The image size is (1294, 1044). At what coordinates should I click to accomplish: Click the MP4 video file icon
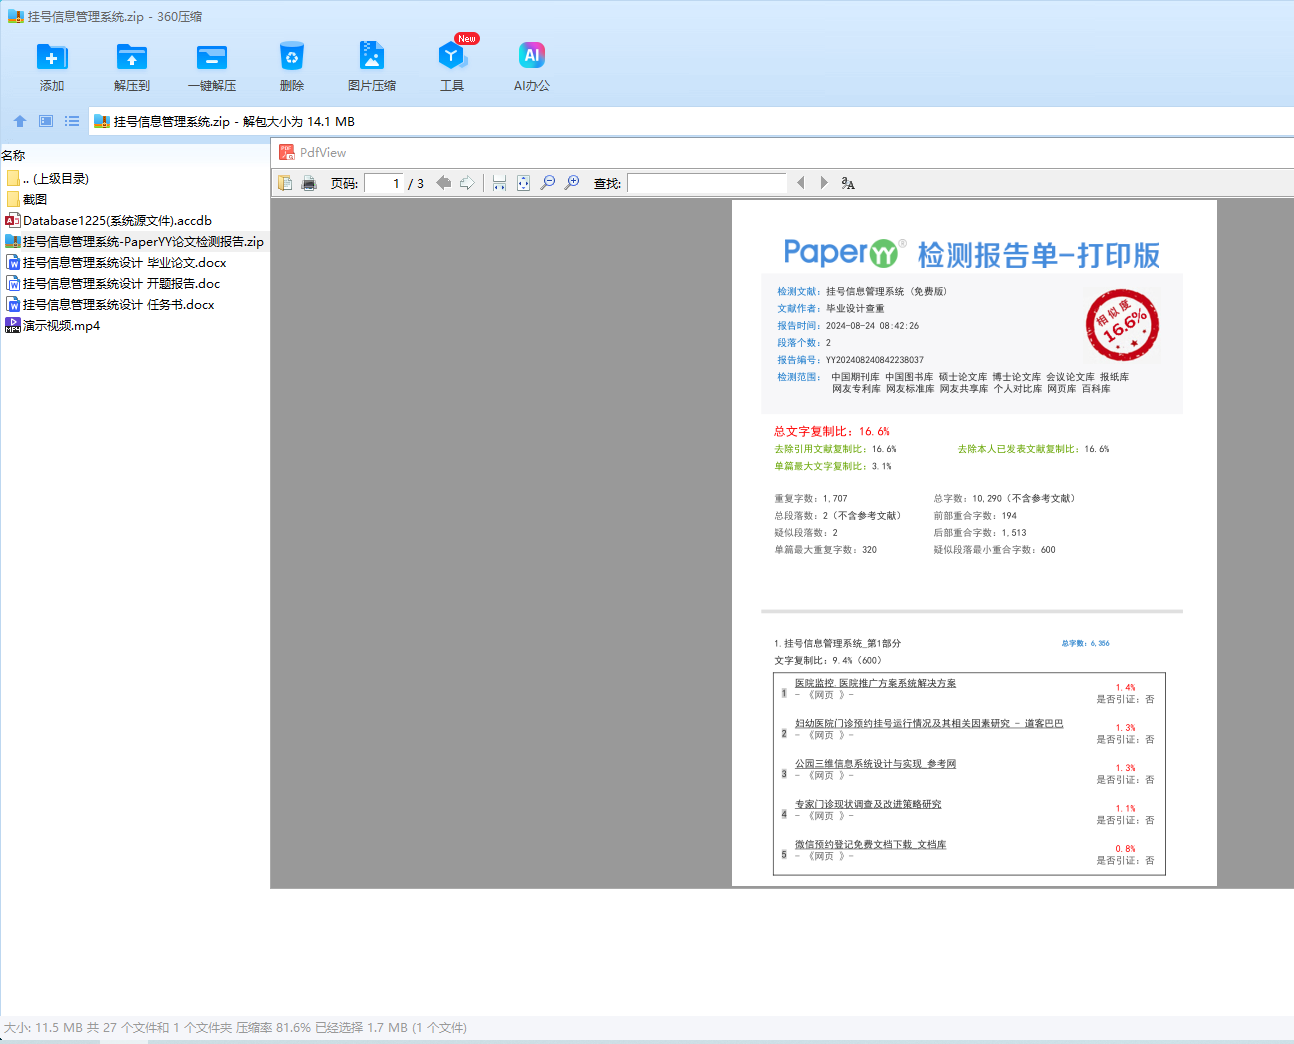(x=13, y=325)
